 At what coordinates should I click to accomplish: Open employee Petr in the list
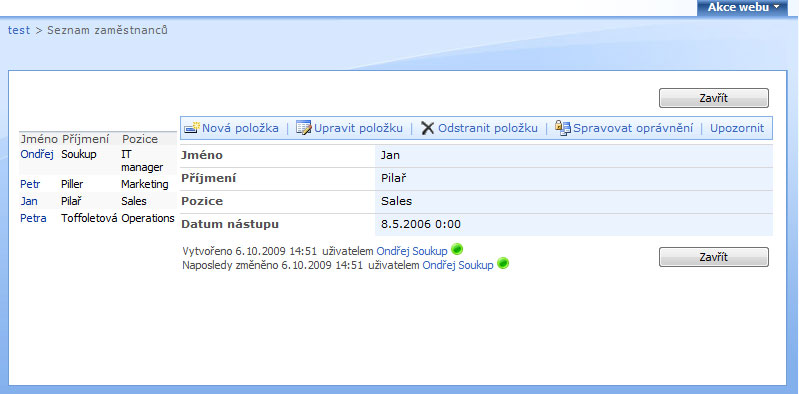(x=30, y=184)
